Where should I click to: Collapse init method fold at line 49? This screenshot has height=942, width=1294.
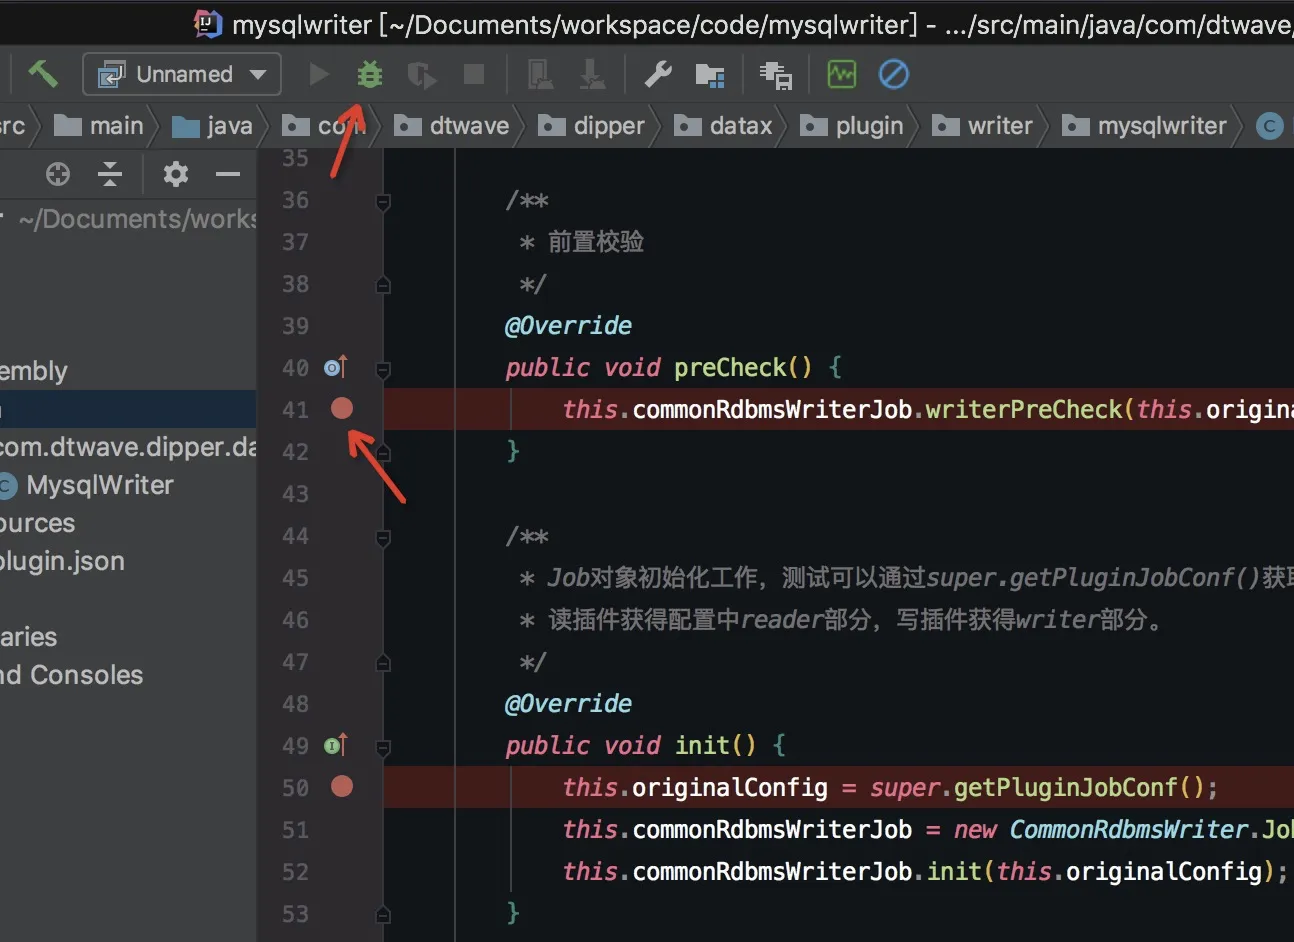pyautogui.click(x=383, y=748)
